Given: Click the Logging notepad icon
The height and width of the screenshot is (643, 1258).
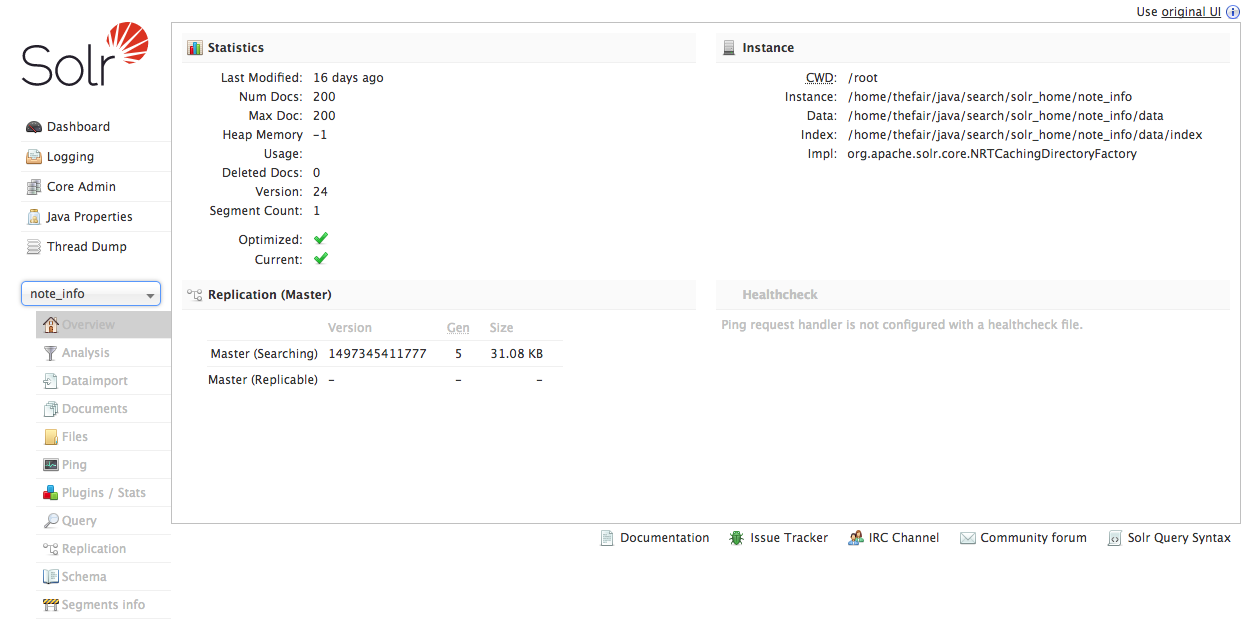Looking at the screenshot, I should pyautogui.click(x=34, y=157).
